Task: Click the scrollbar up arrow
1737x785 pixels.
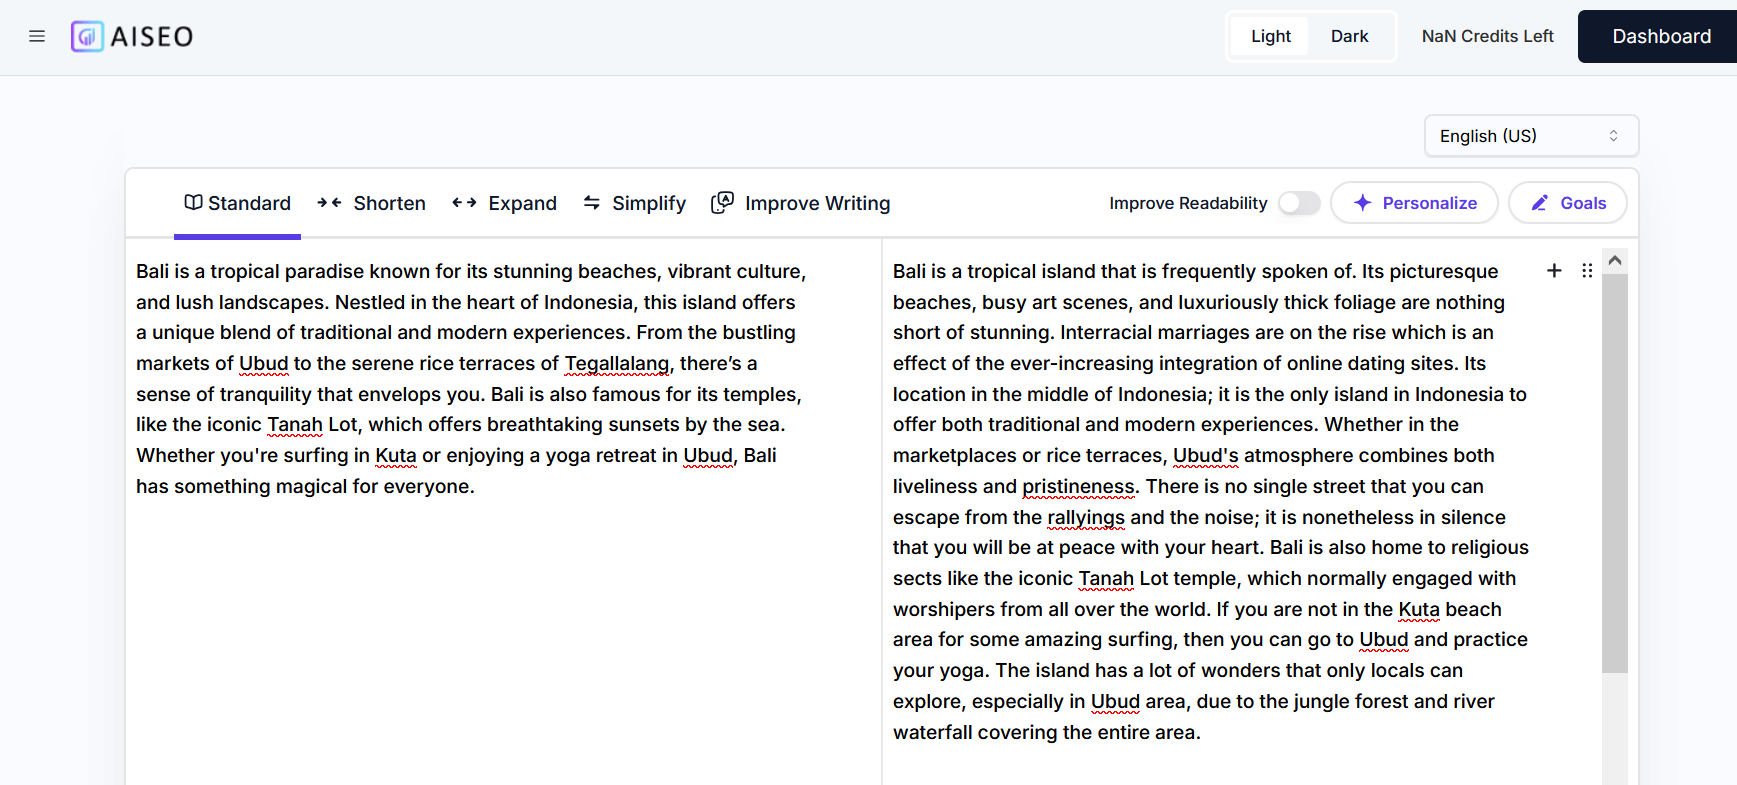Action: (1614, 261)
